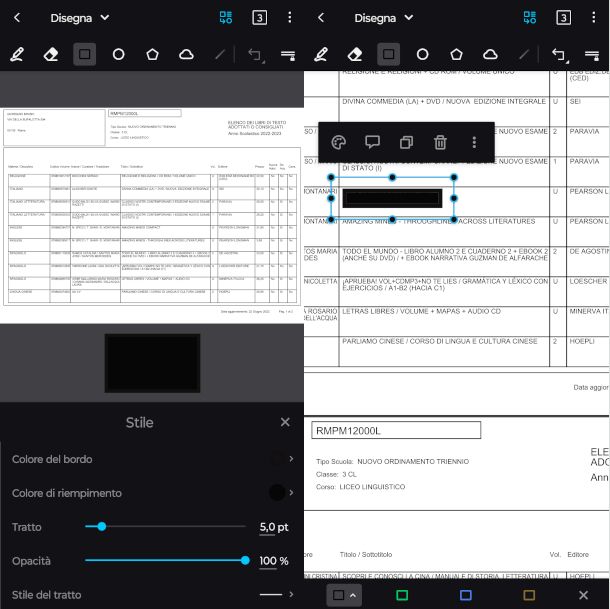Open view grid icon in right screen
Image resolution: width=610 pixels, height=609 pixels.
(529, 18)
